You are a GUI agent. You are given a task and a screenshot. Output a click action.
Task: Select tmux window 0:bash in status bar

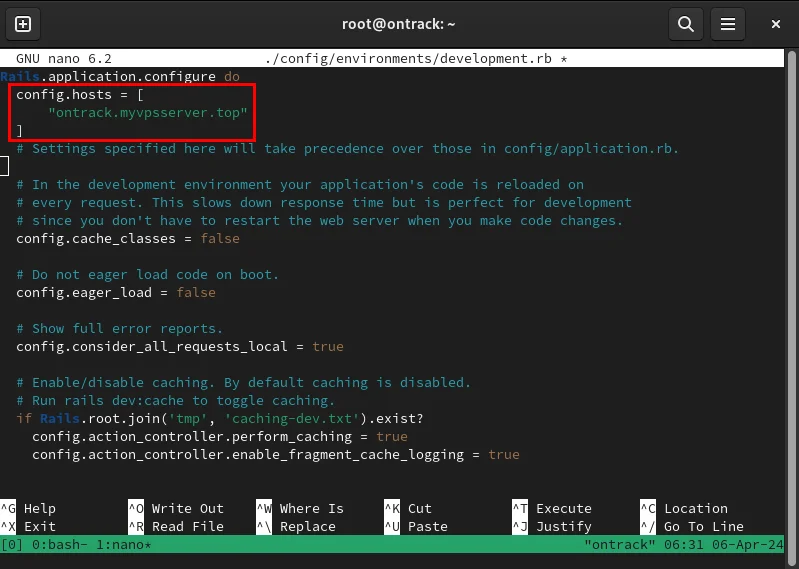tap(60, 545)
